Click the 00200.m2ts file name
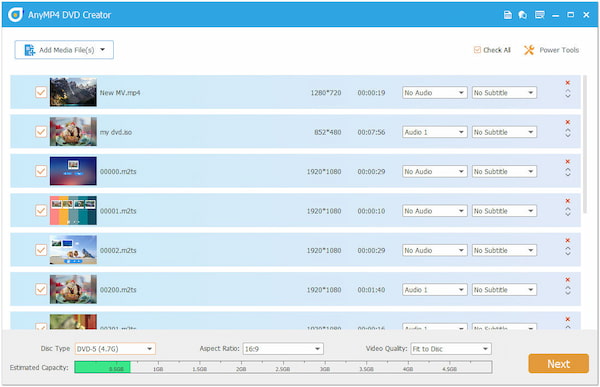This screenshot has width=600, height=387. tap(118, 290)
